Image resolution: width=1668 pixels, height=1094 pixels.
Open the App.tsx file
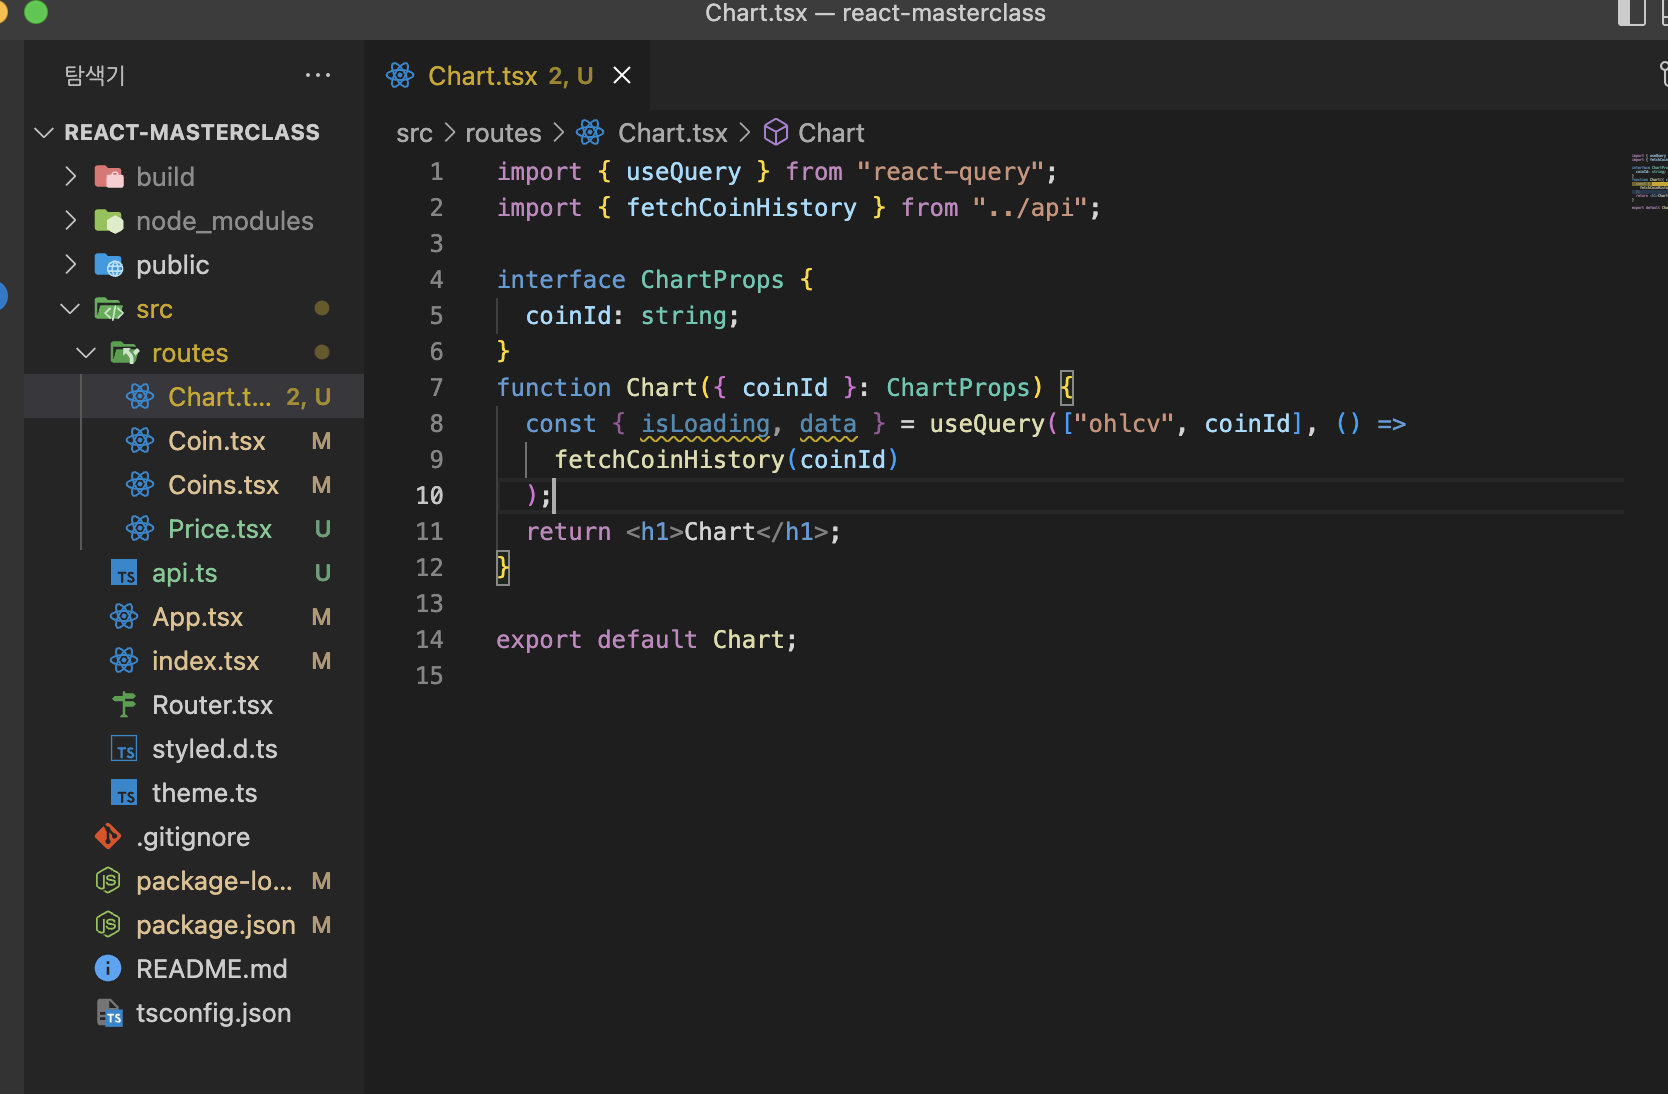[x=197, y=617]
